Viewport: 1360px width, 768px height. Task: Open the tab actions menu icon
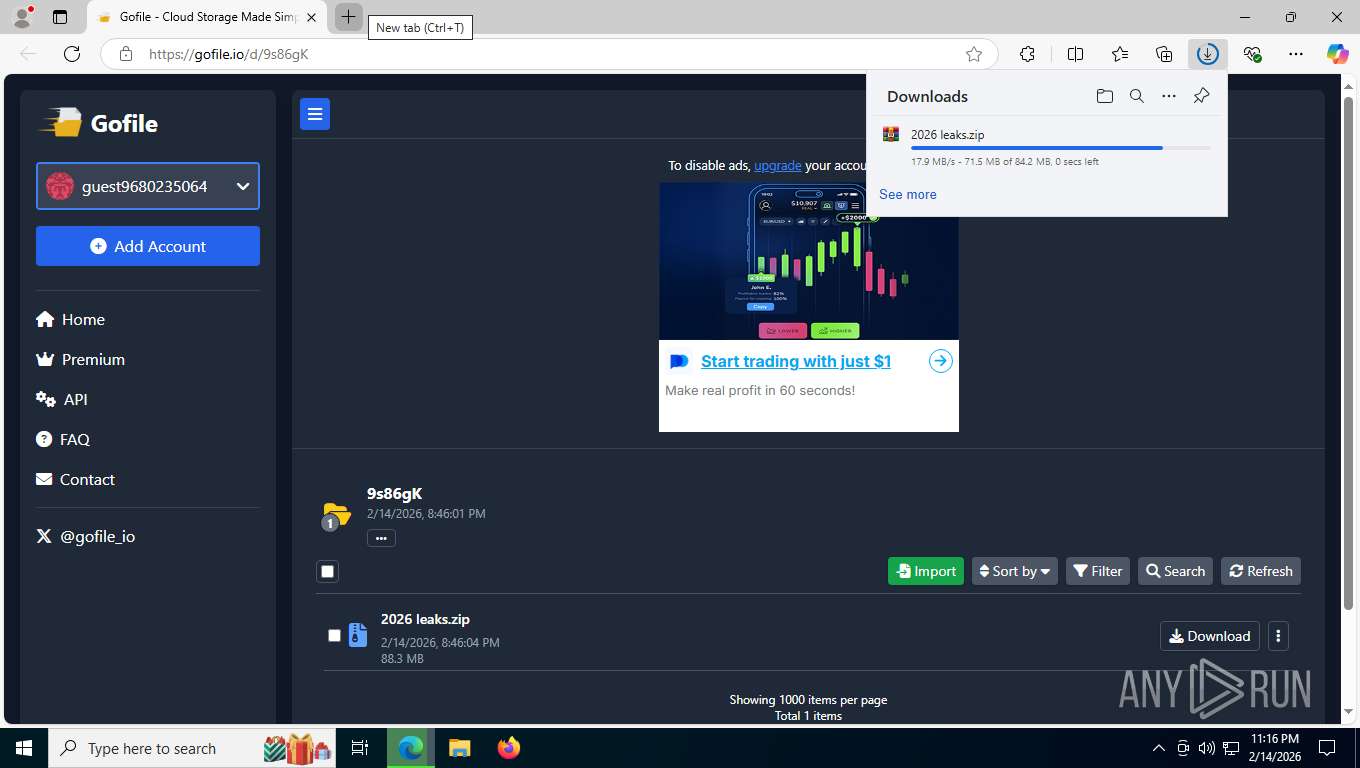coord(60,17)
